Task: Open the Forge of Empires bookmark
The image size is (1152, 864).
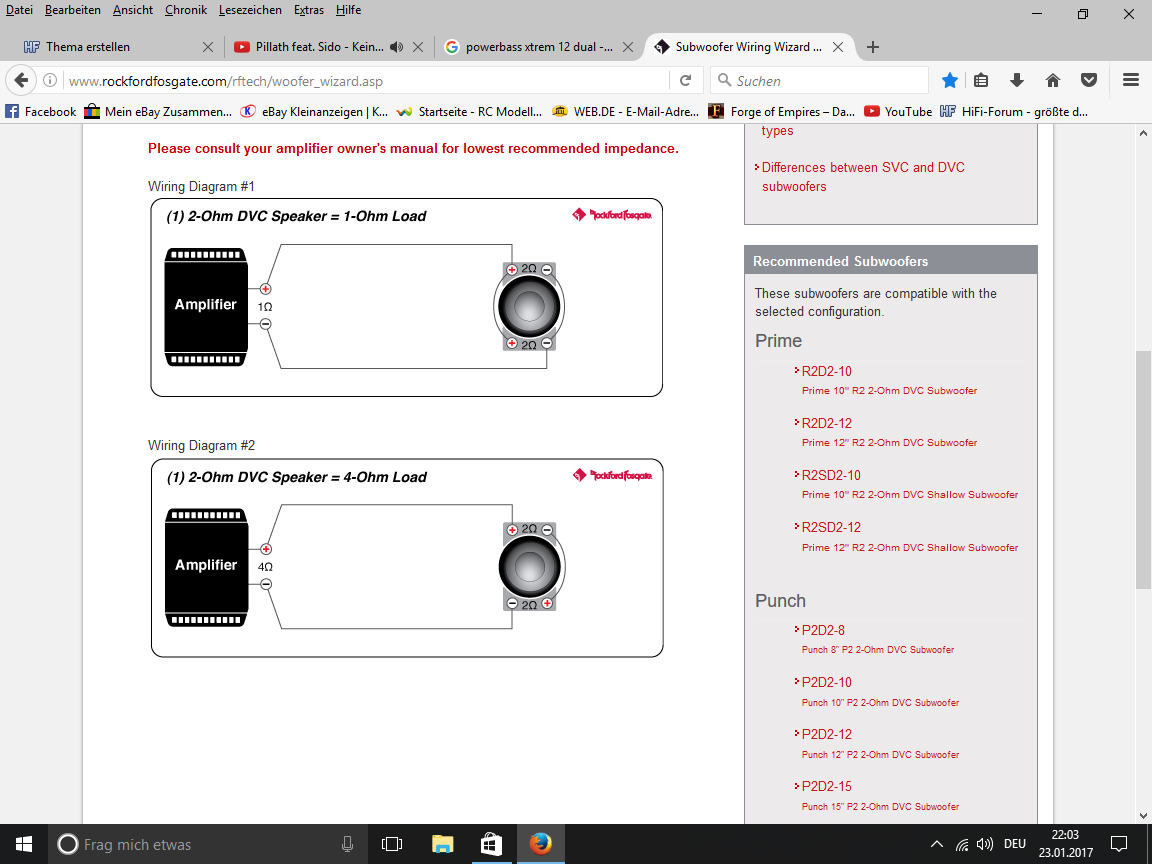Action: pos(782,112)
